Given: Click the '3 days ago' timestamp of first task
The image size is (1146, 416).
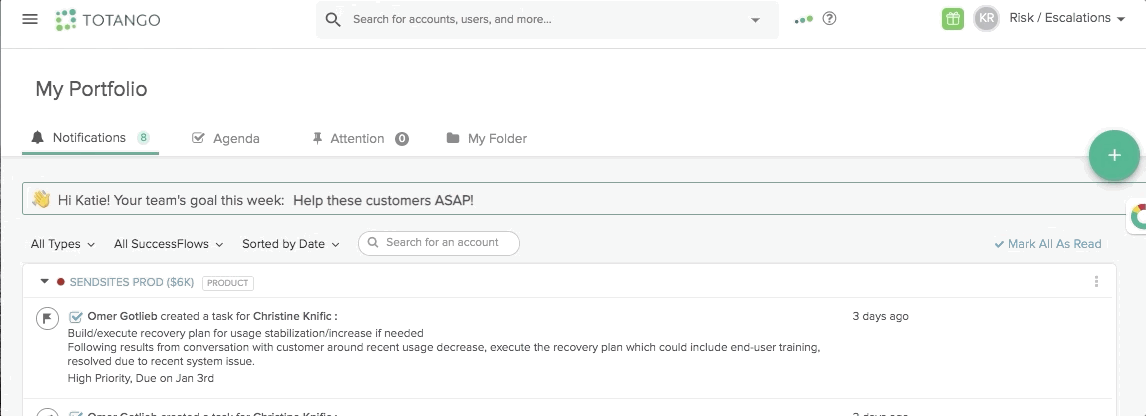Looking at the screenshot, I should (x=881, y=317).
